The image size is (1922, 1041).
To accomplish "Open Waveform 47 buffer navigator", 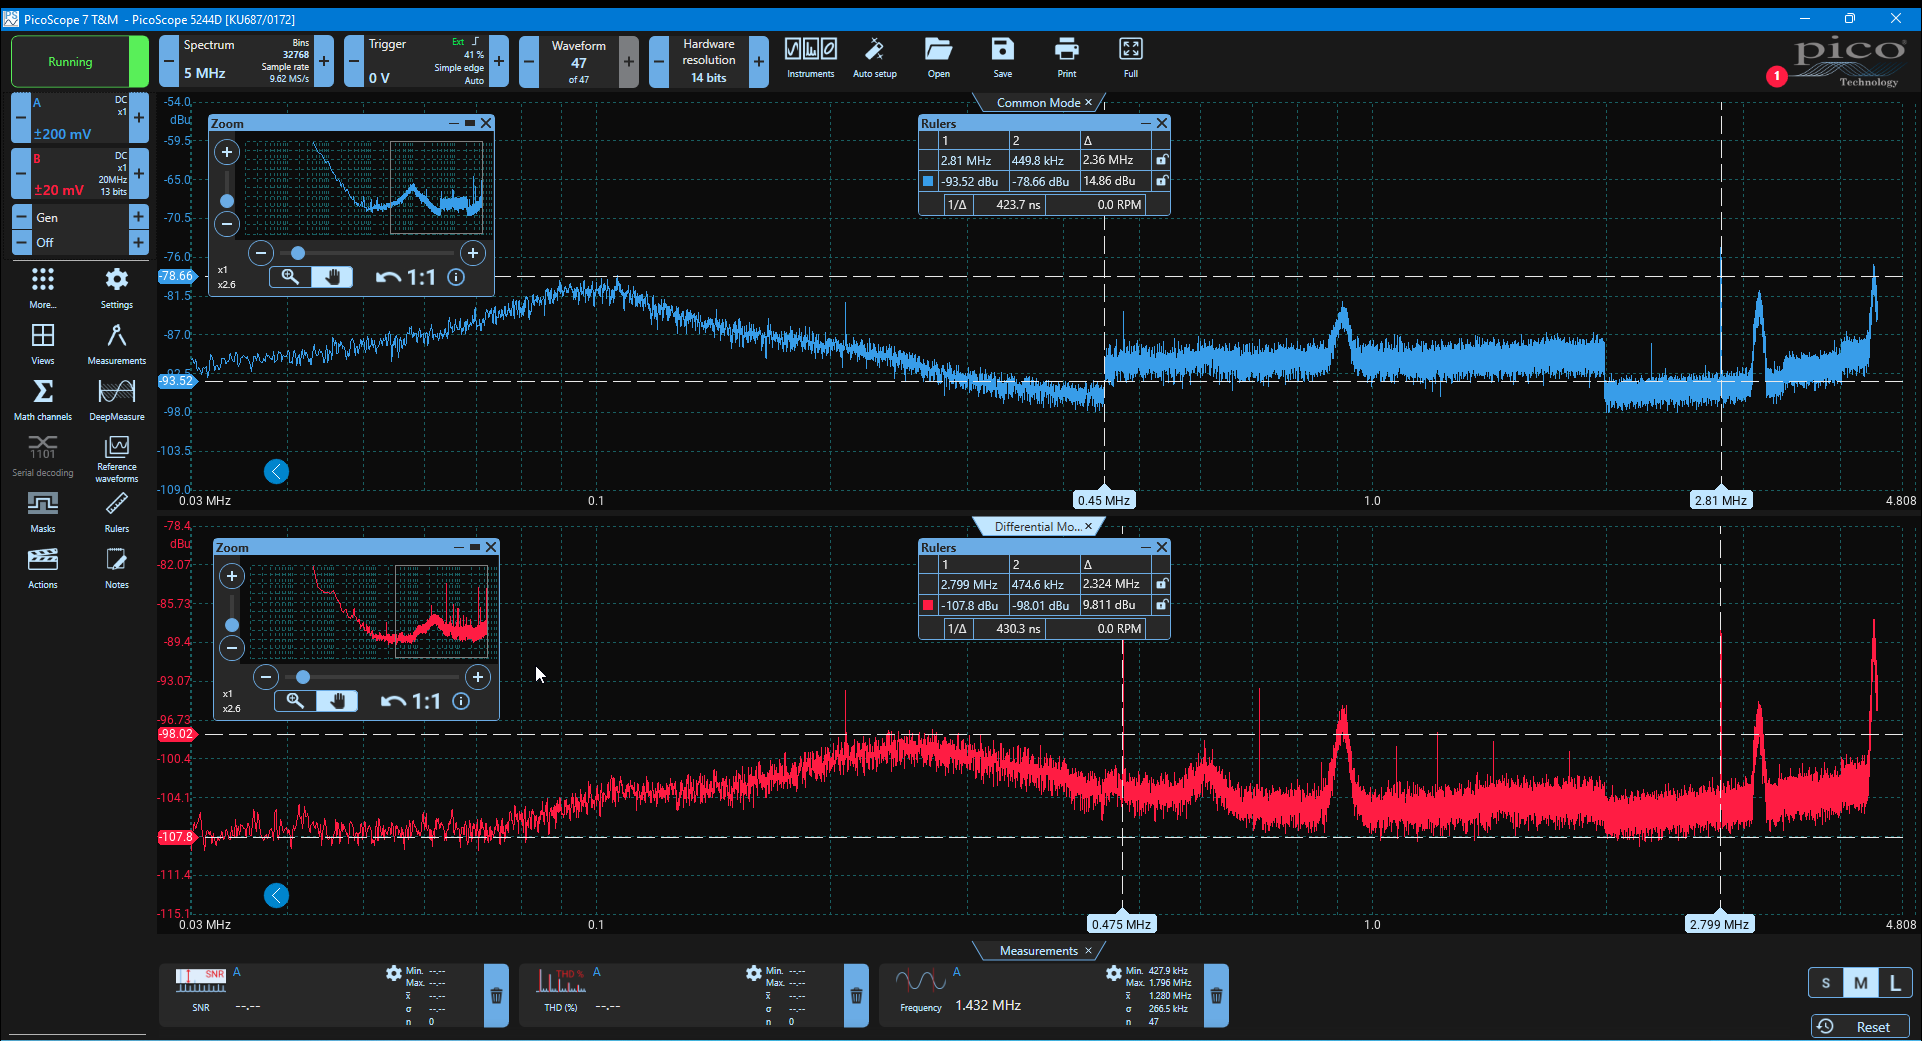I will click(x=578, y=62).
